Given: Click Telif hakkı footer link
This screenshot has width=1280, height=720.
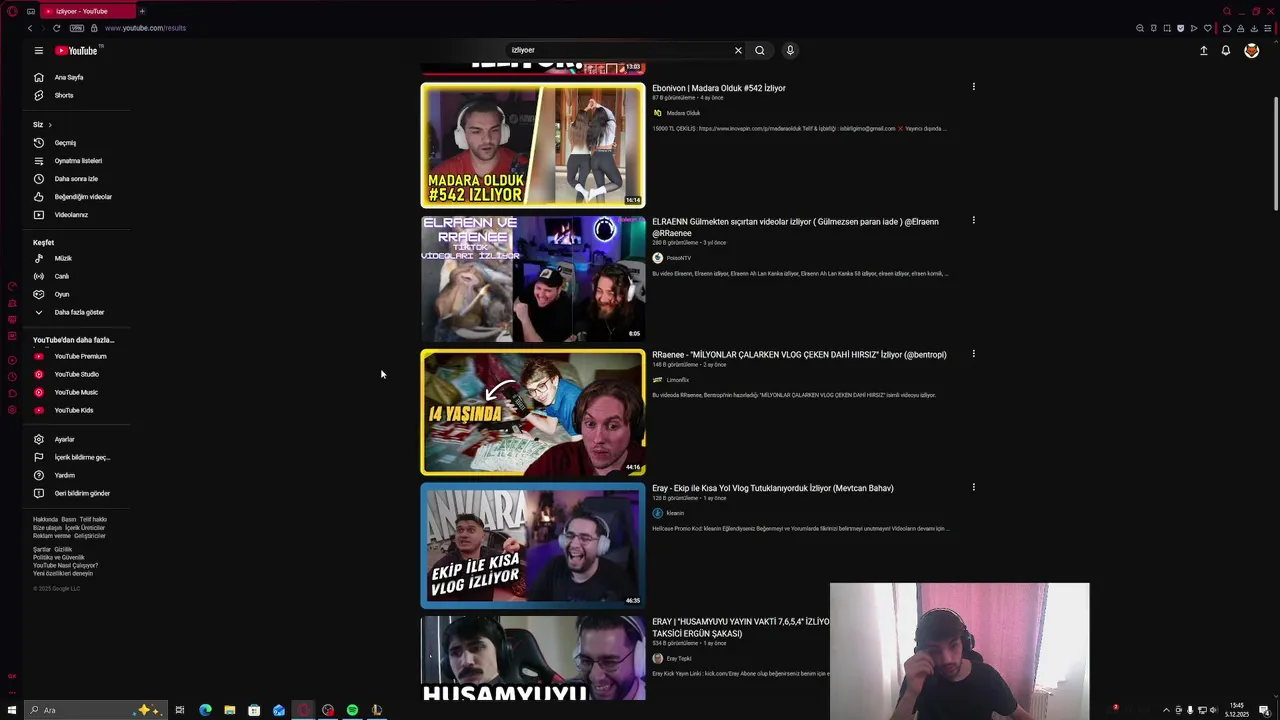Looking at the screenshot, I should point(93,519).
